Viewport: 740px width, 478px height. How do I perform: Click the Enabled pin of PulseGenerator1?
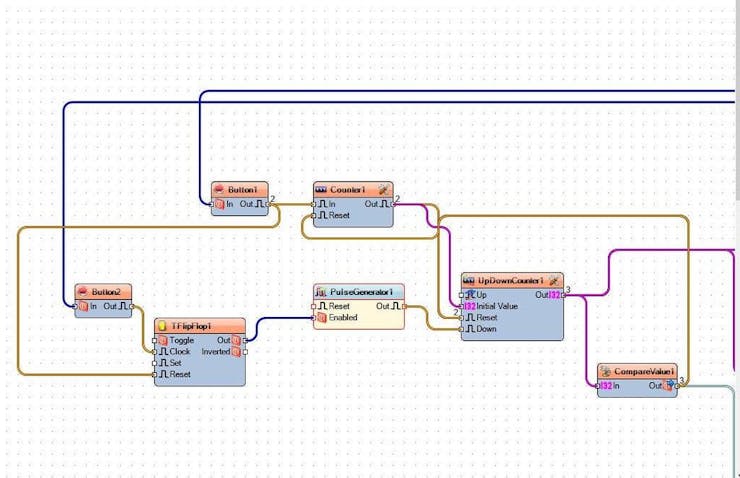[x=314, y=318]
